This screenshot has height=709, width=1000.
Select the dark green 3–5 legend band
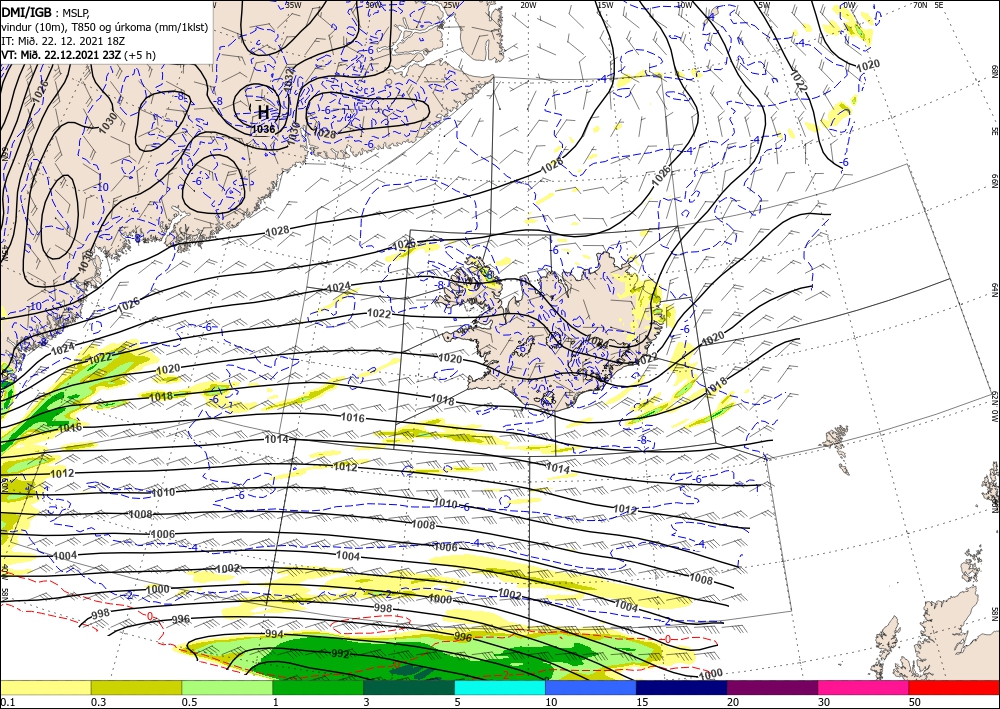[x=409, y=687]
